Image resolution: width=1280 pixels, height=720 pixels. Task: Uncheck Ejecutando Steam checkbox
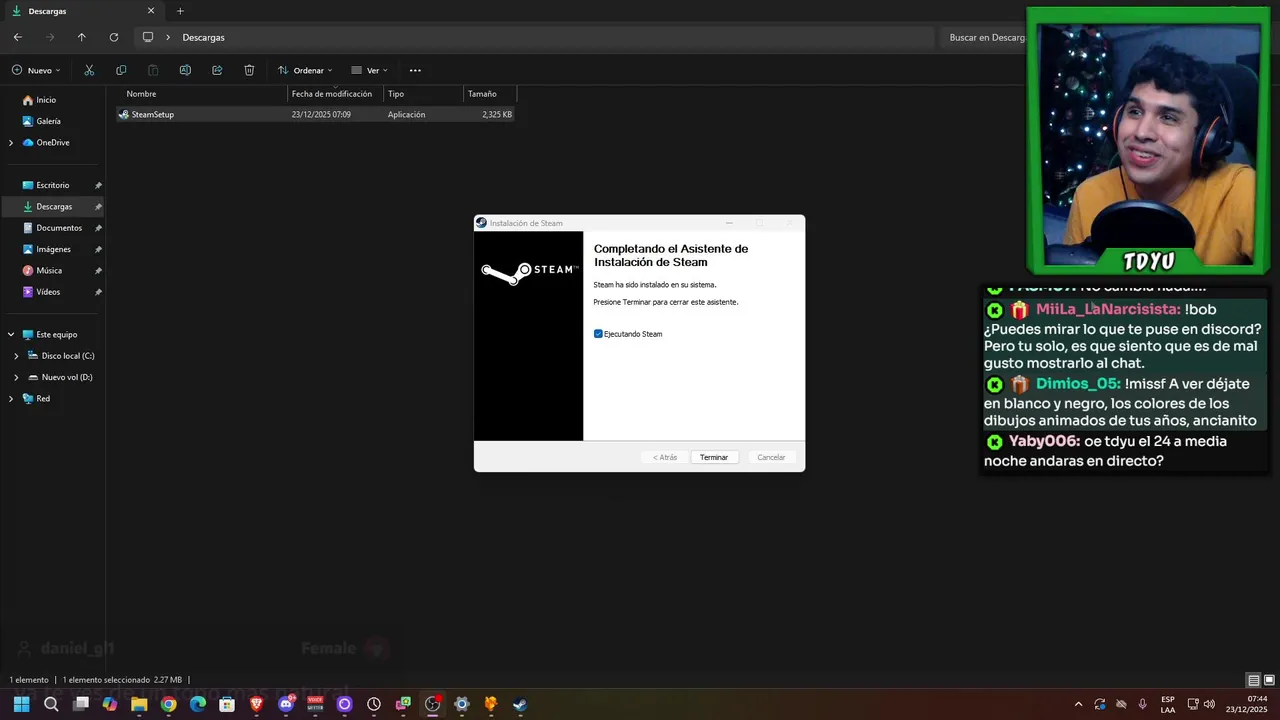coord(598,334)
